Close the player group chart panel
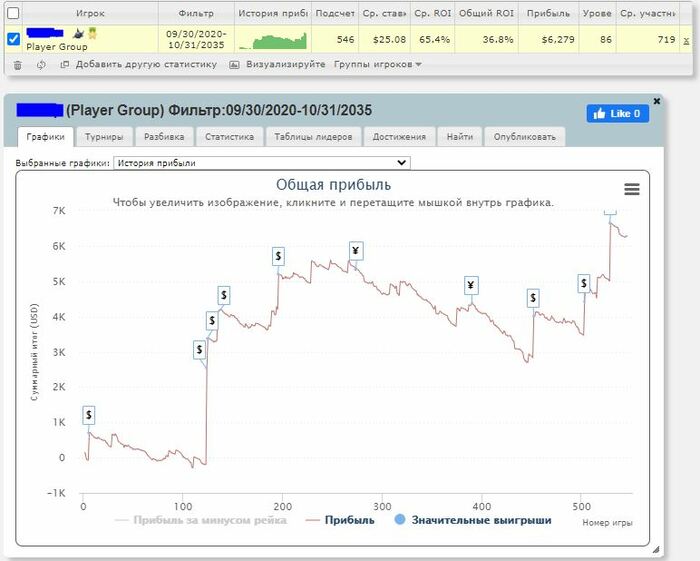 pos(656,101)
